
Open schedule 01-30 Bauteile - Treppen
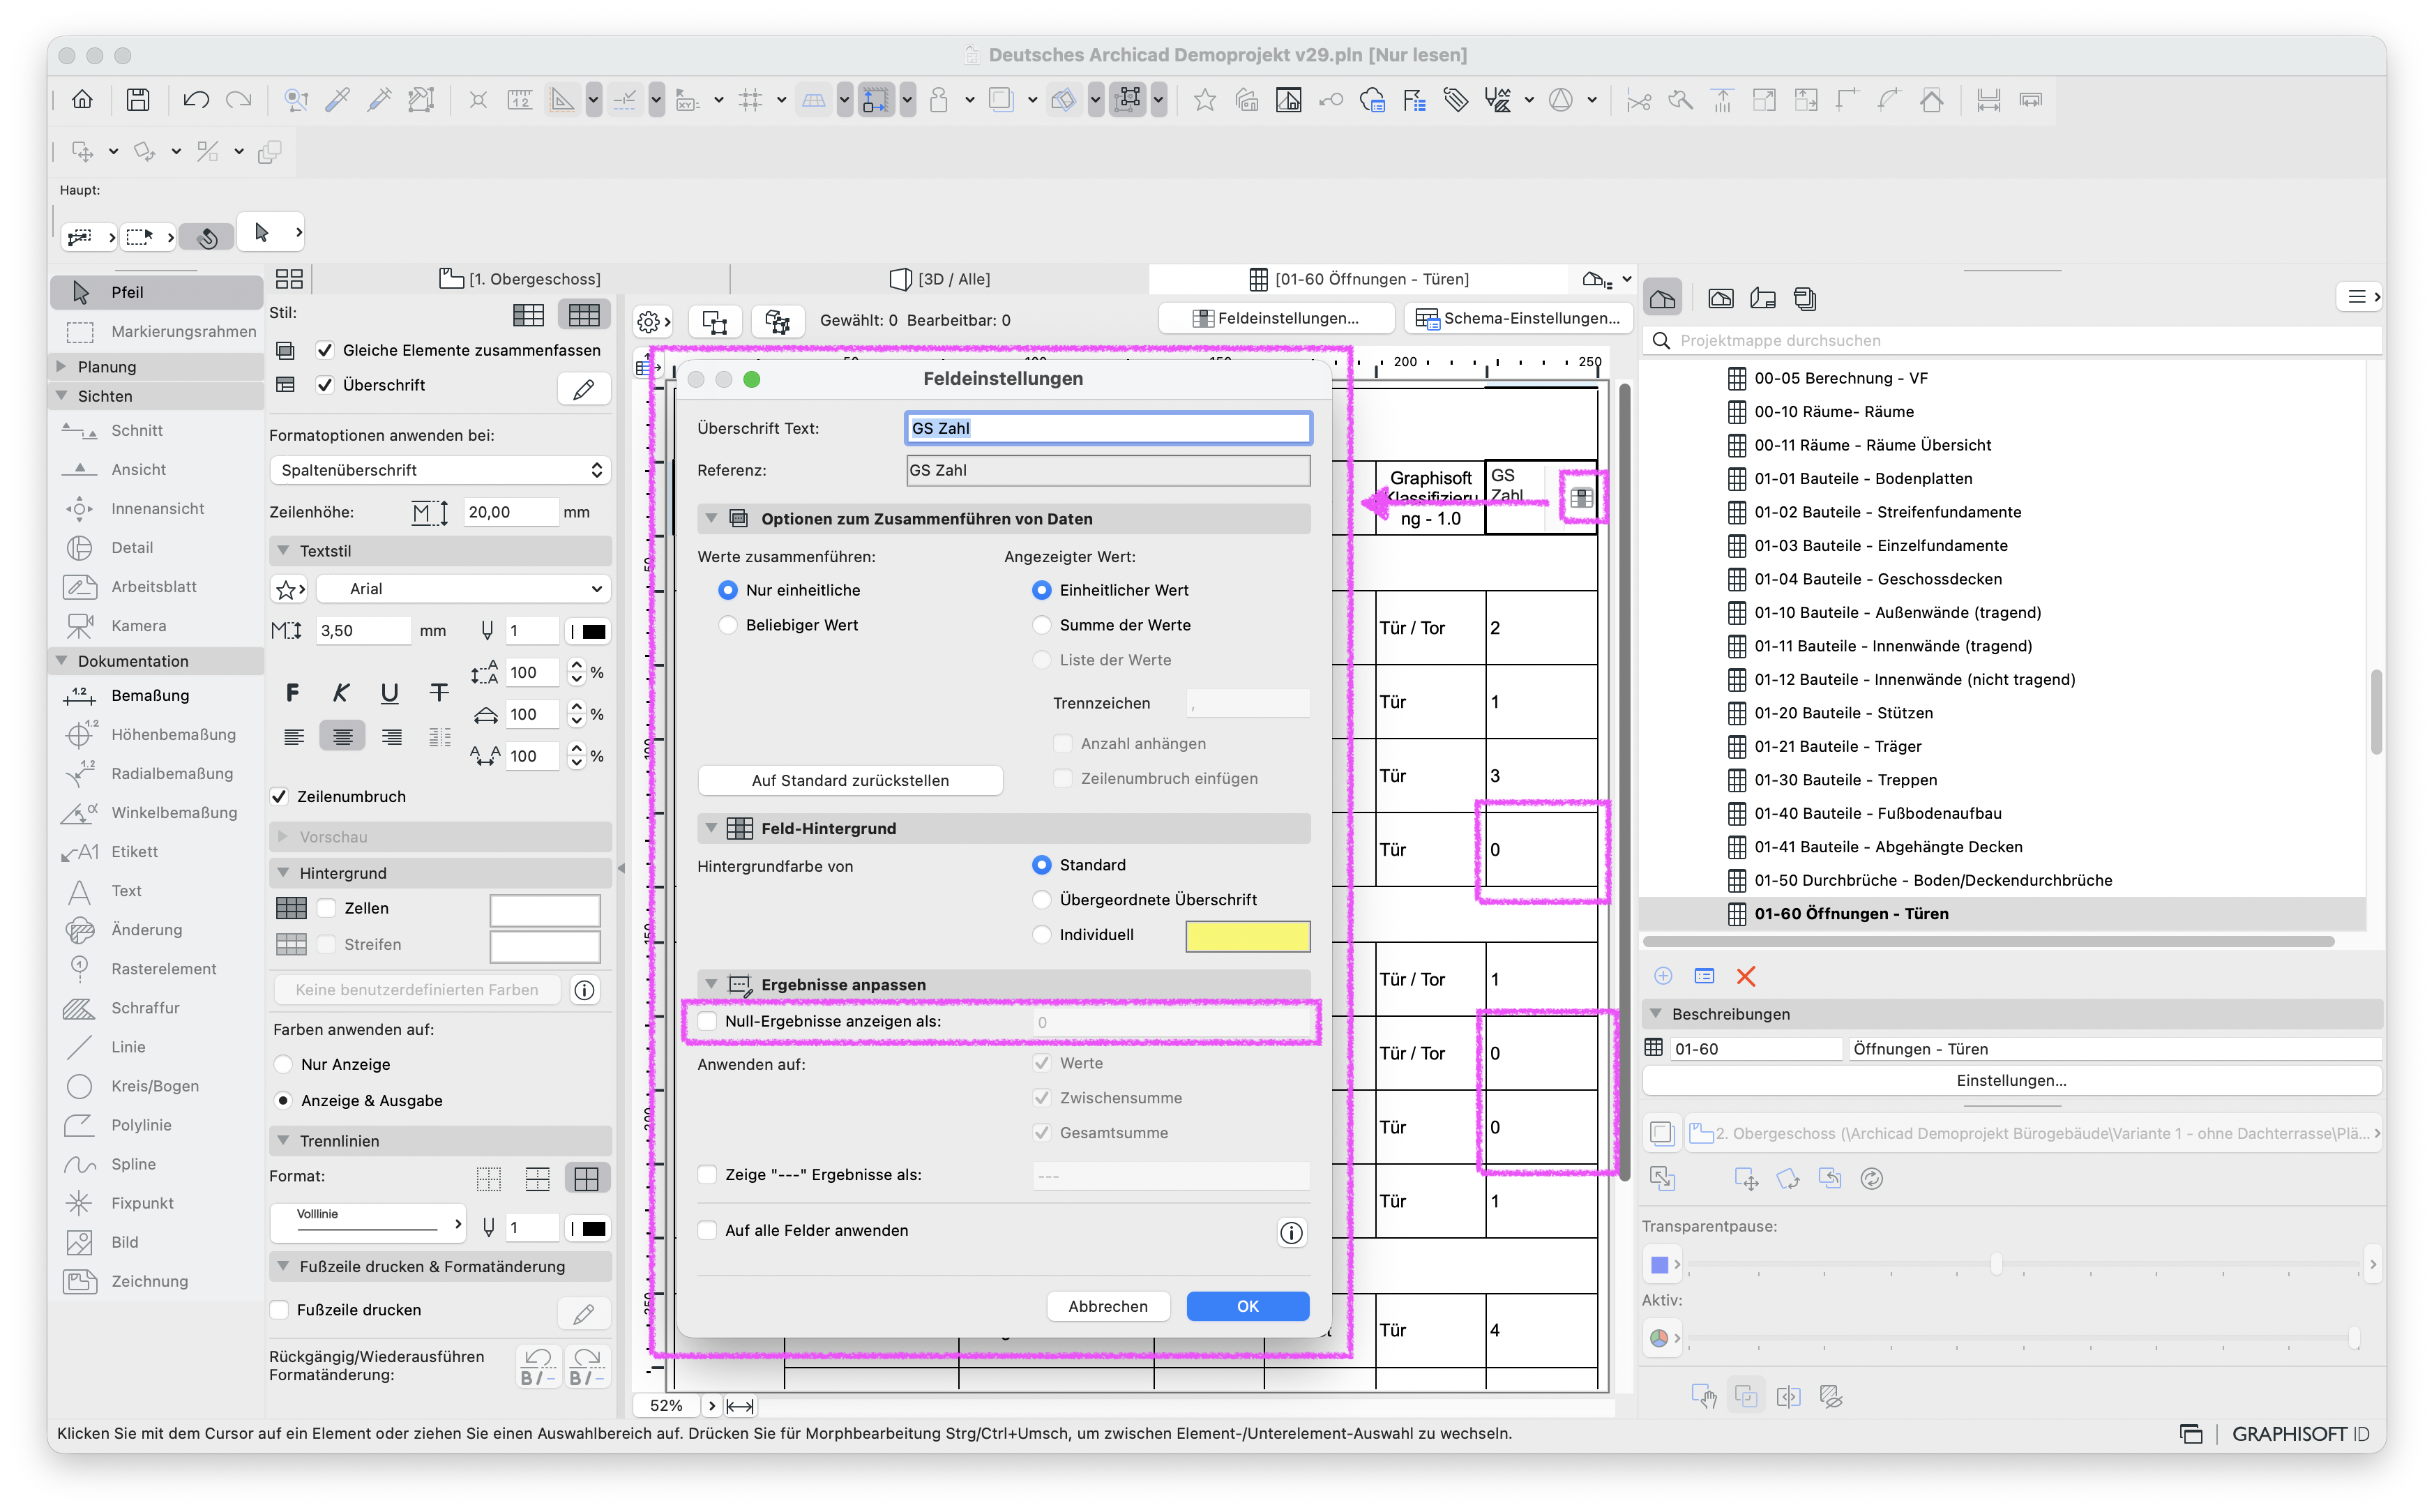pos(1845,780)
